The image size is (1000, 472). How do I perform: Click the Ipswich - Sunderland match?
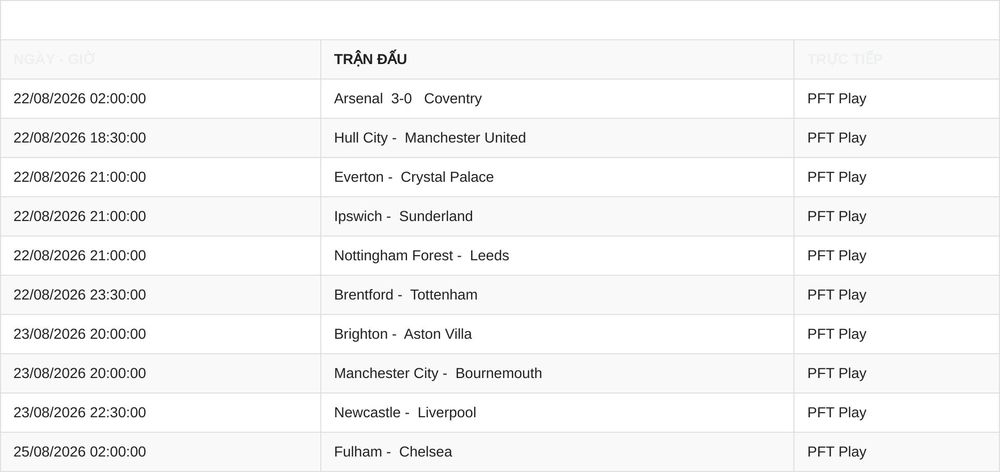pos(403,216)
